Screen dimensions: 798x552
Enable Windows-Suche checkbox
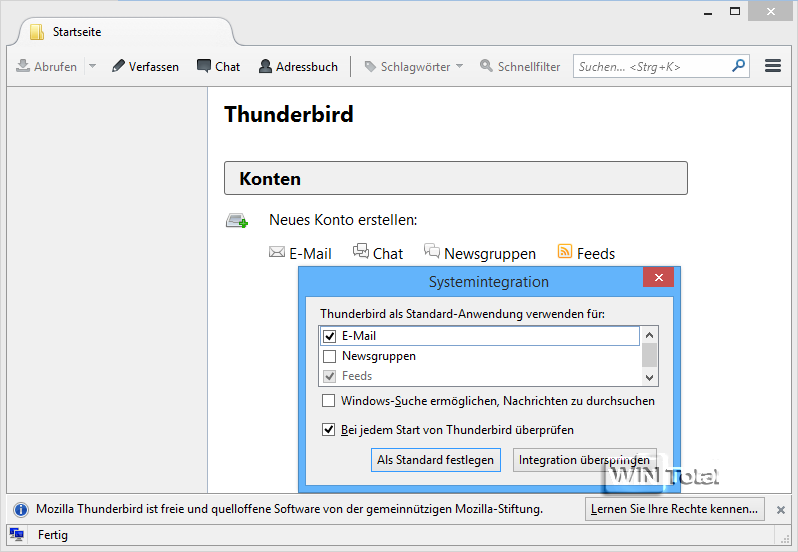[x=329, y=401]
